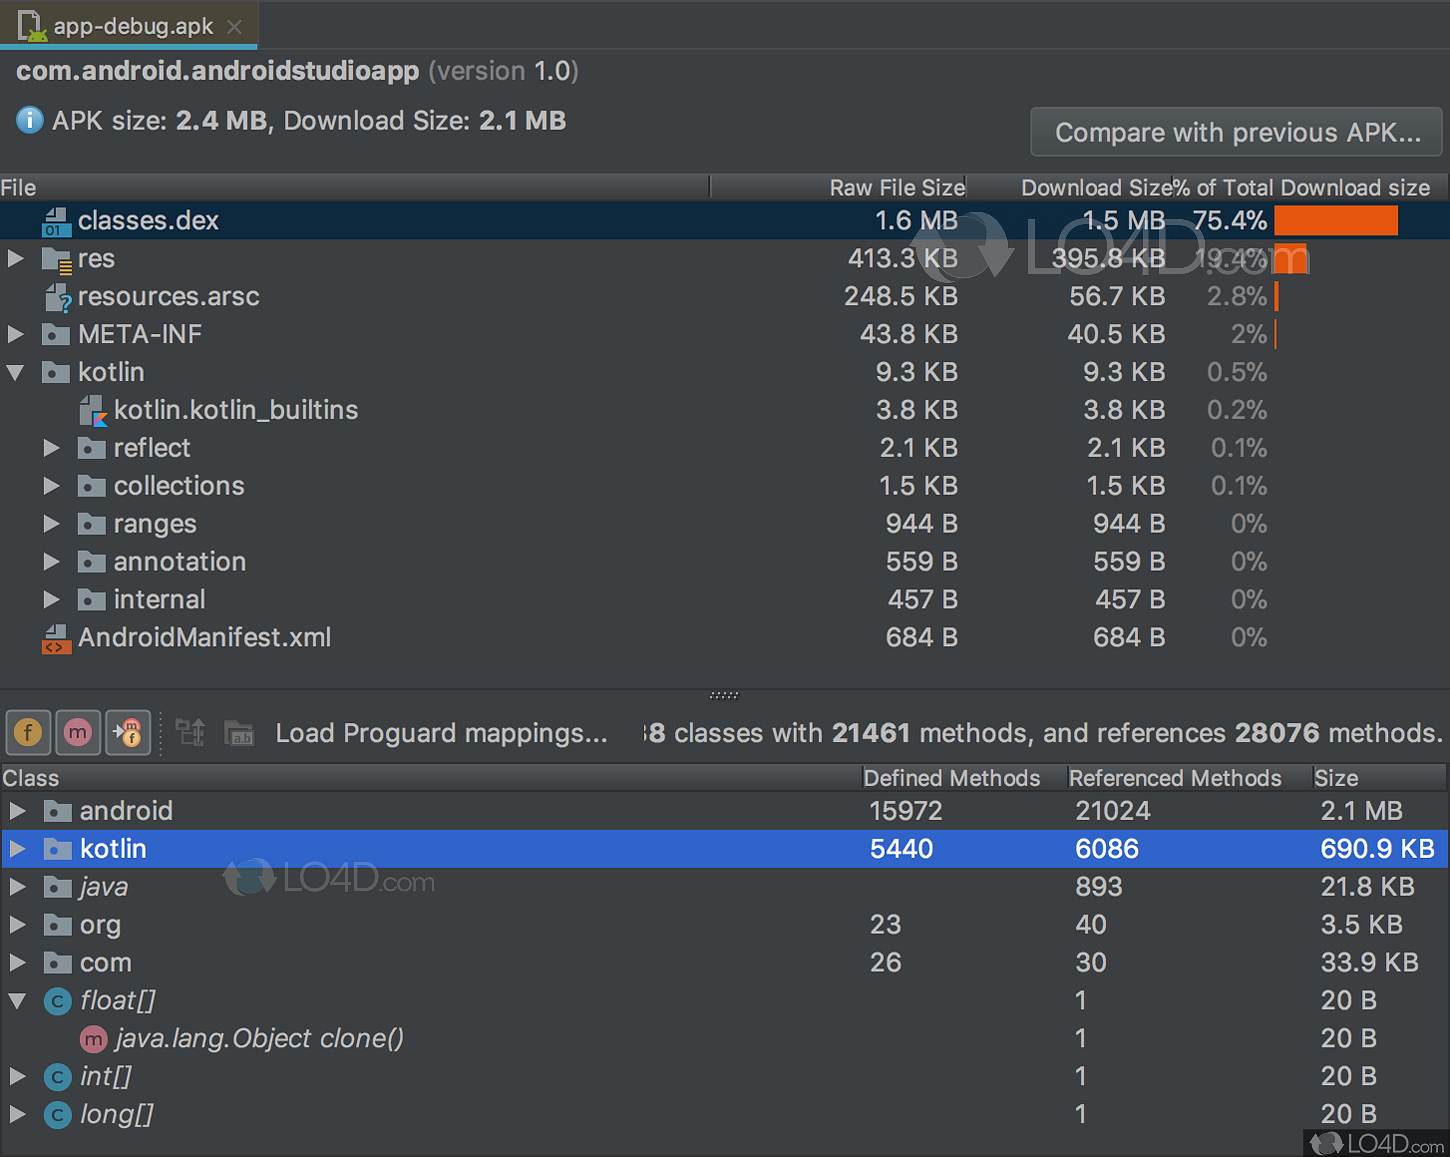The image size is (1450, 1157).
Task: Toggle show fields filter button
Action: [28, 733]
